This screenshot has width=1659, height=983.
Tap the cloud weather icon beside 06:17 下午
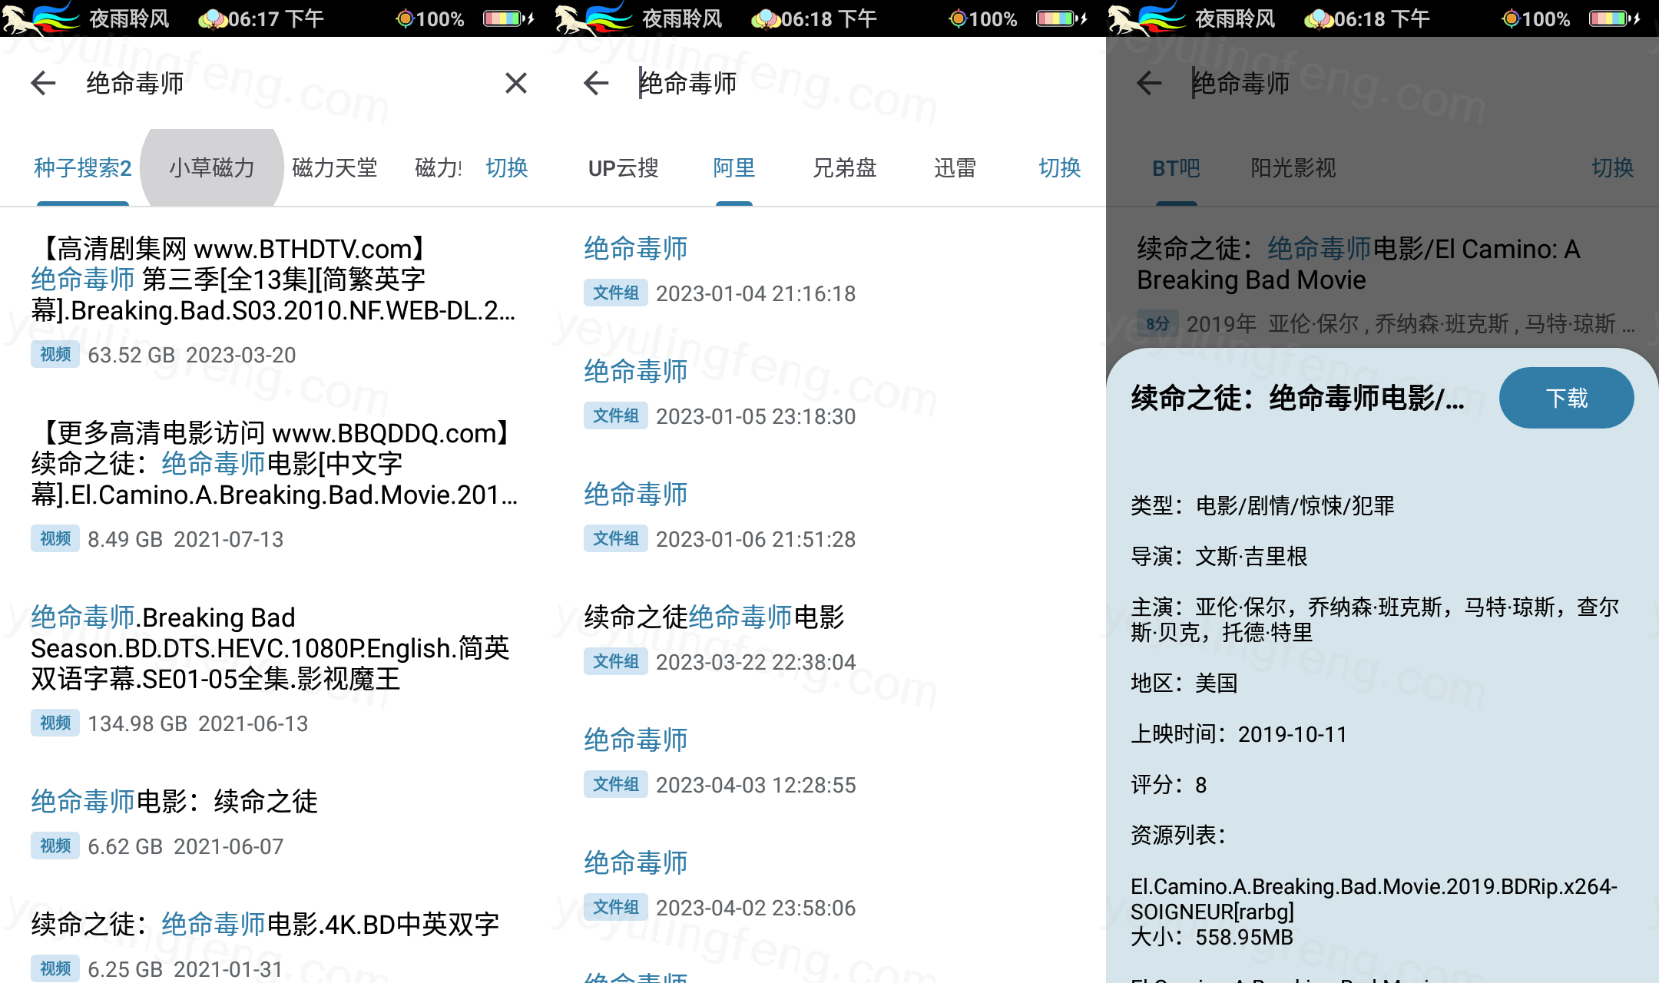(x=212, y=19)
